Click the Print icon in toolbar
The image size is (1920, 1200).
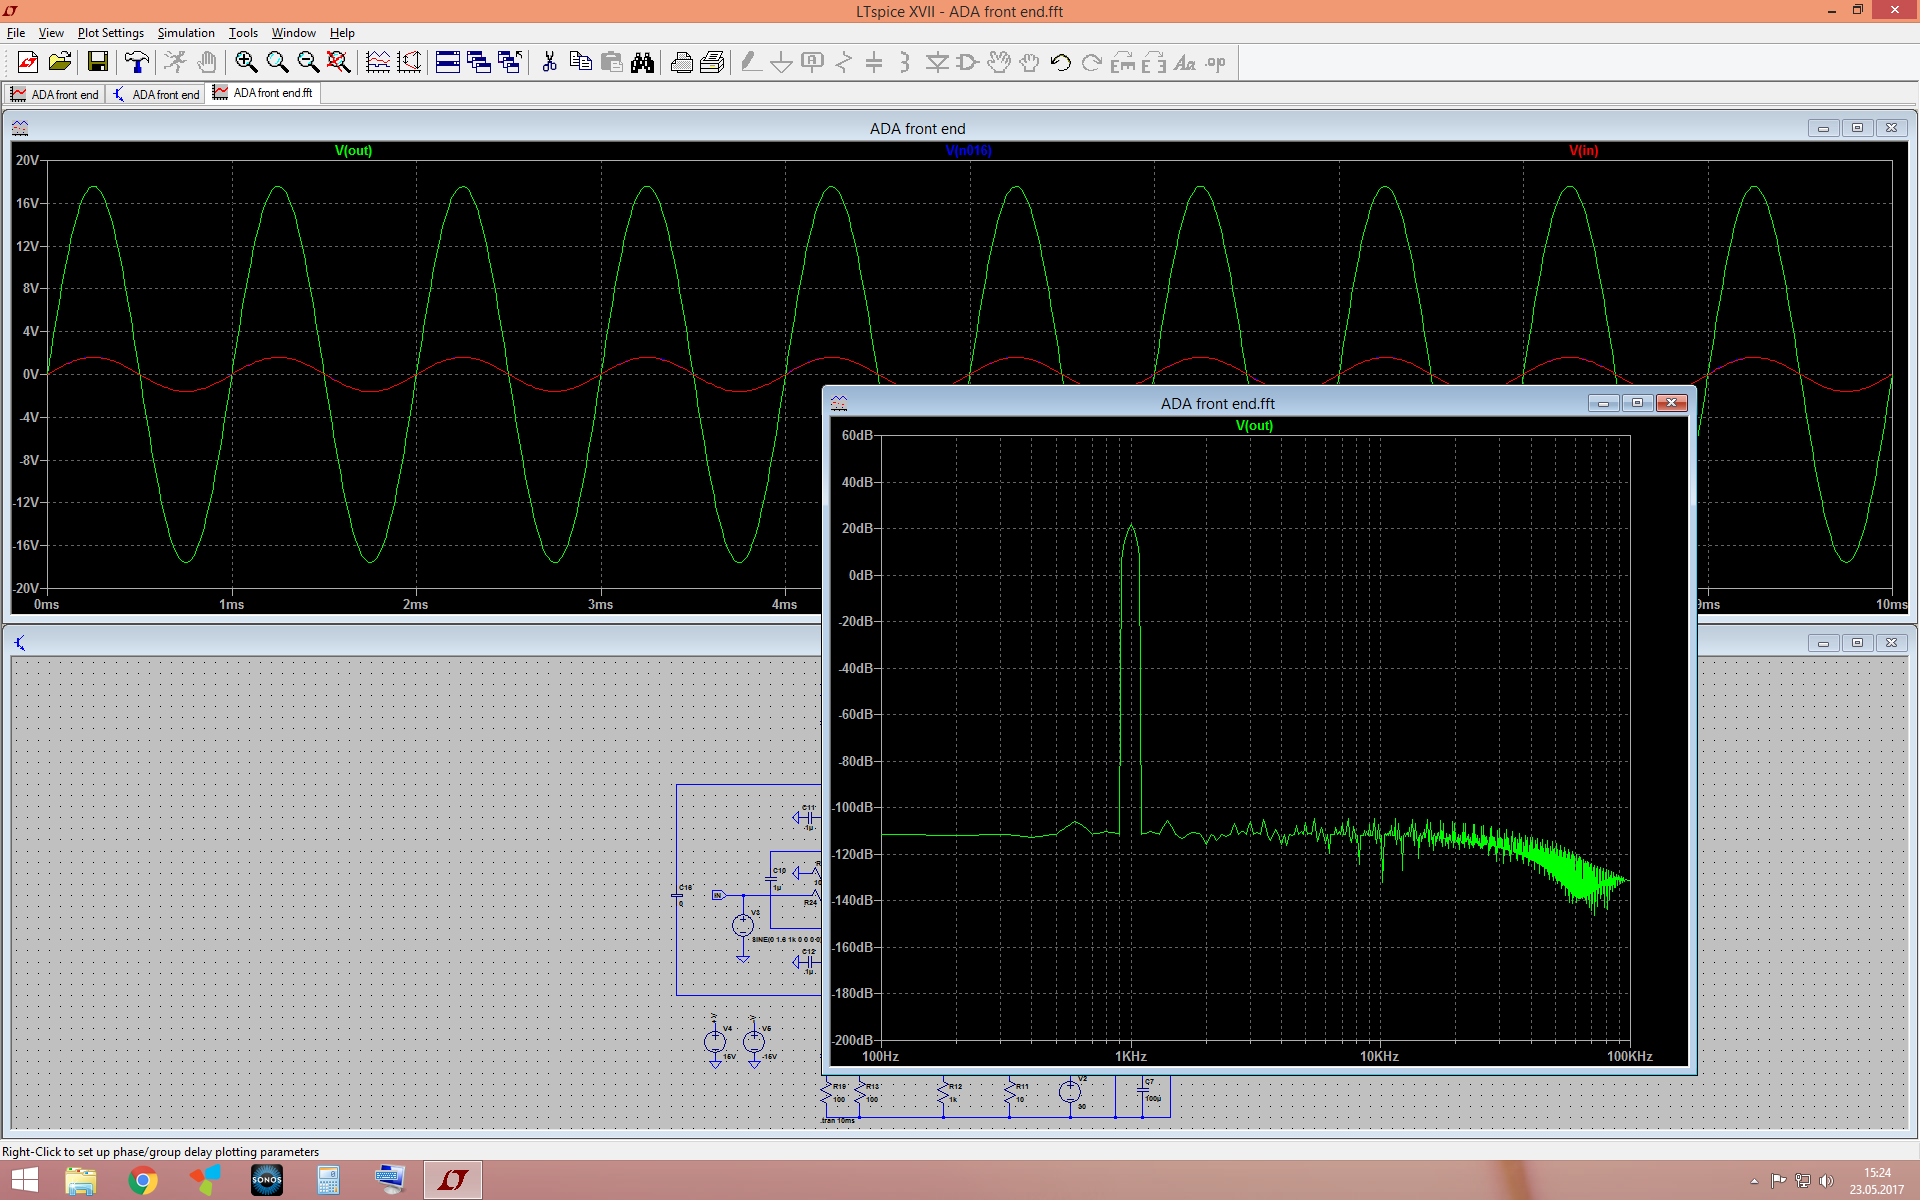click(x=712, y=63)
